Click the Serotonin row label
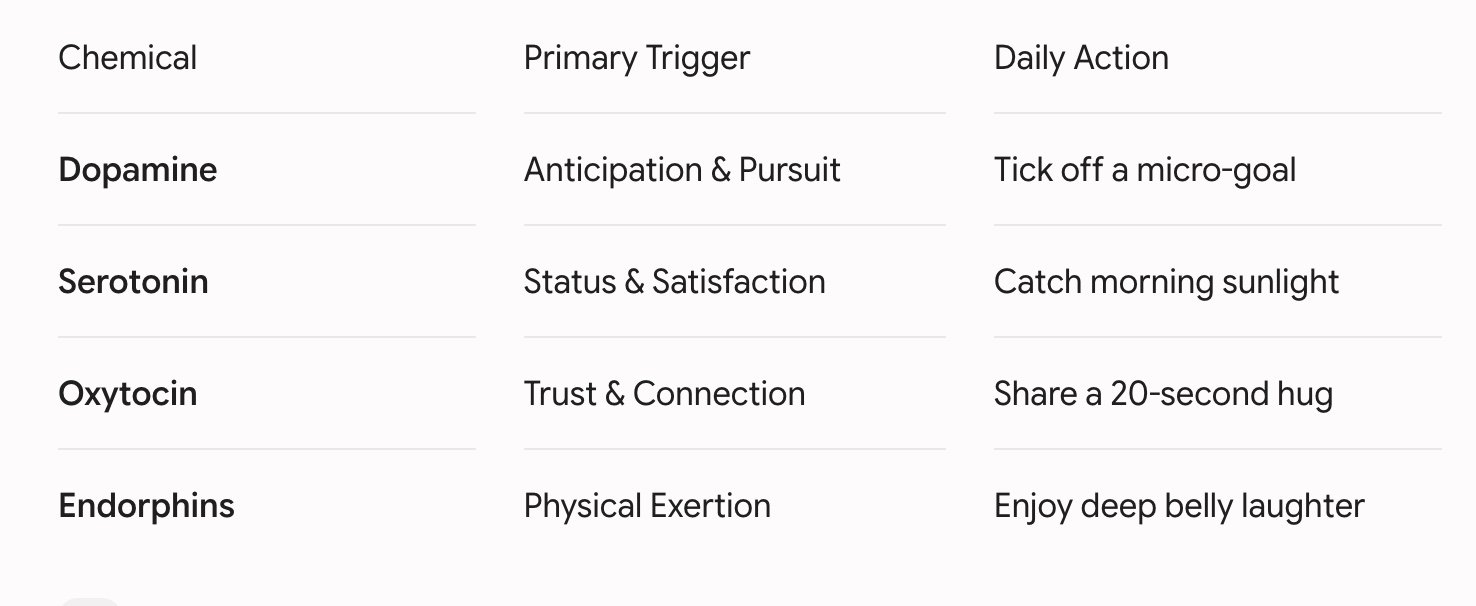 coord(134,282)
